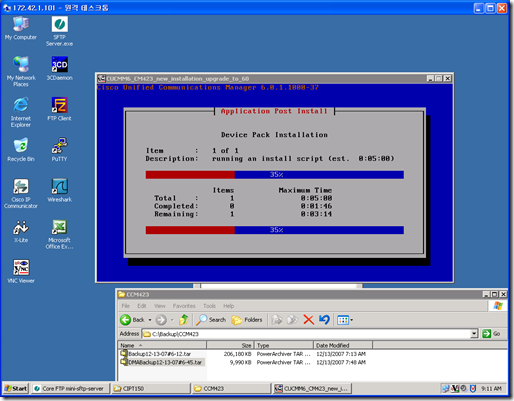Launch the VNC Viewer shortcut
Image resolution: width=514 pixels, height=401 pixels.
(x=21, y=271)
